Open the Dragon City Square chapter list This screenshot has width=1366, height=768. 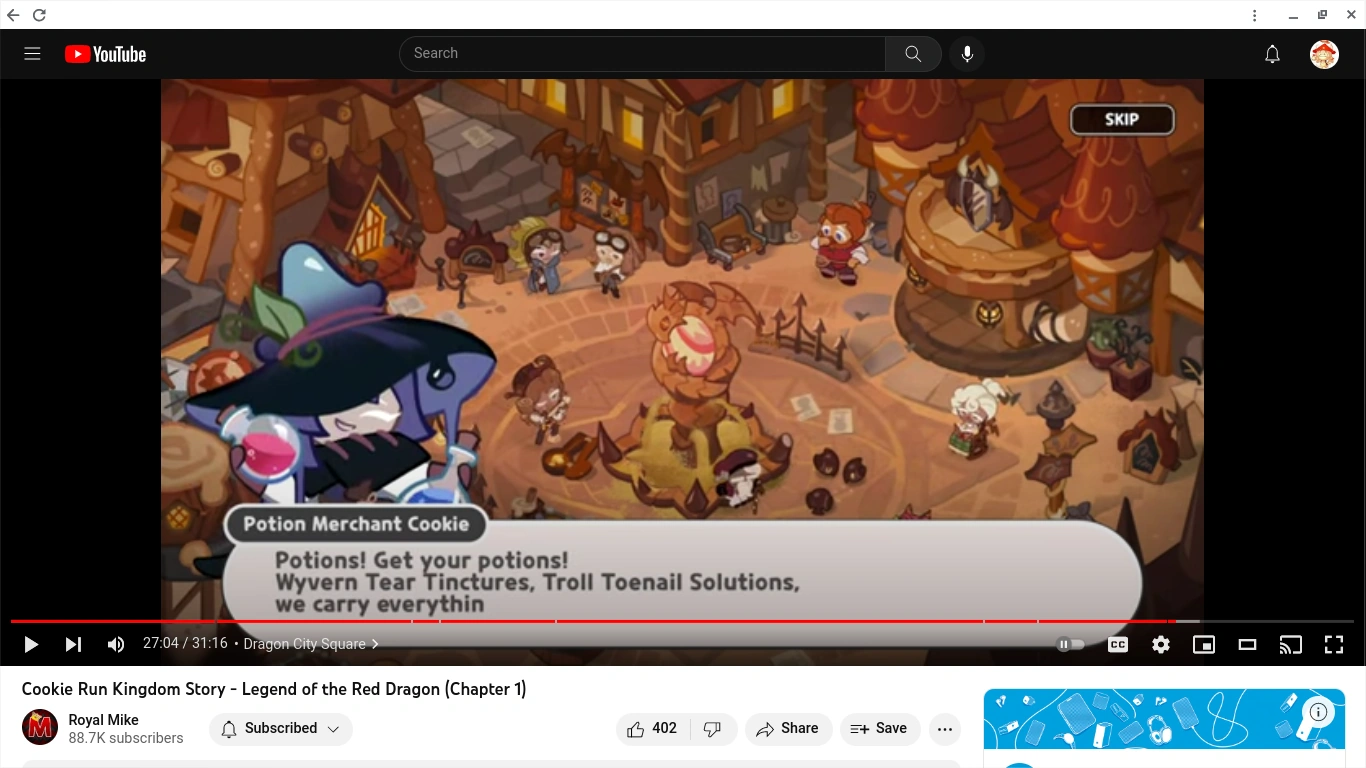point(311,645)
